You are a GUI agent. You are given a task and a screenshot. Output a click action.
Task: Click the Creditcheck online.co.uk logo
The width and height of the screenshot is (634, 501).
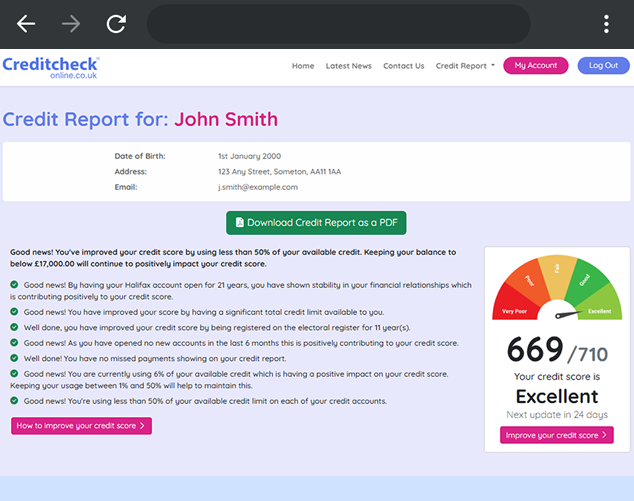pos(51,68)
